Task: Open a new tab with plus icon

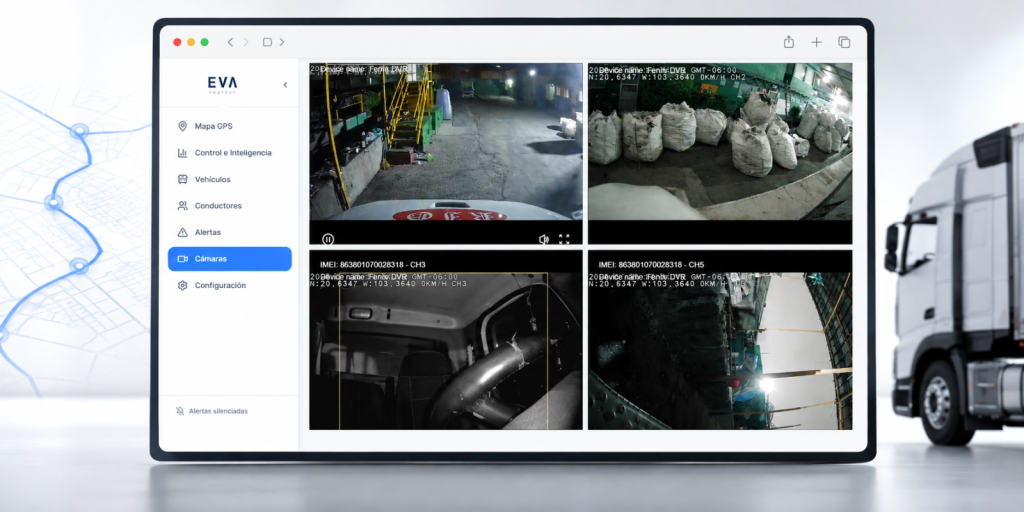Action: tap(816, 42)
